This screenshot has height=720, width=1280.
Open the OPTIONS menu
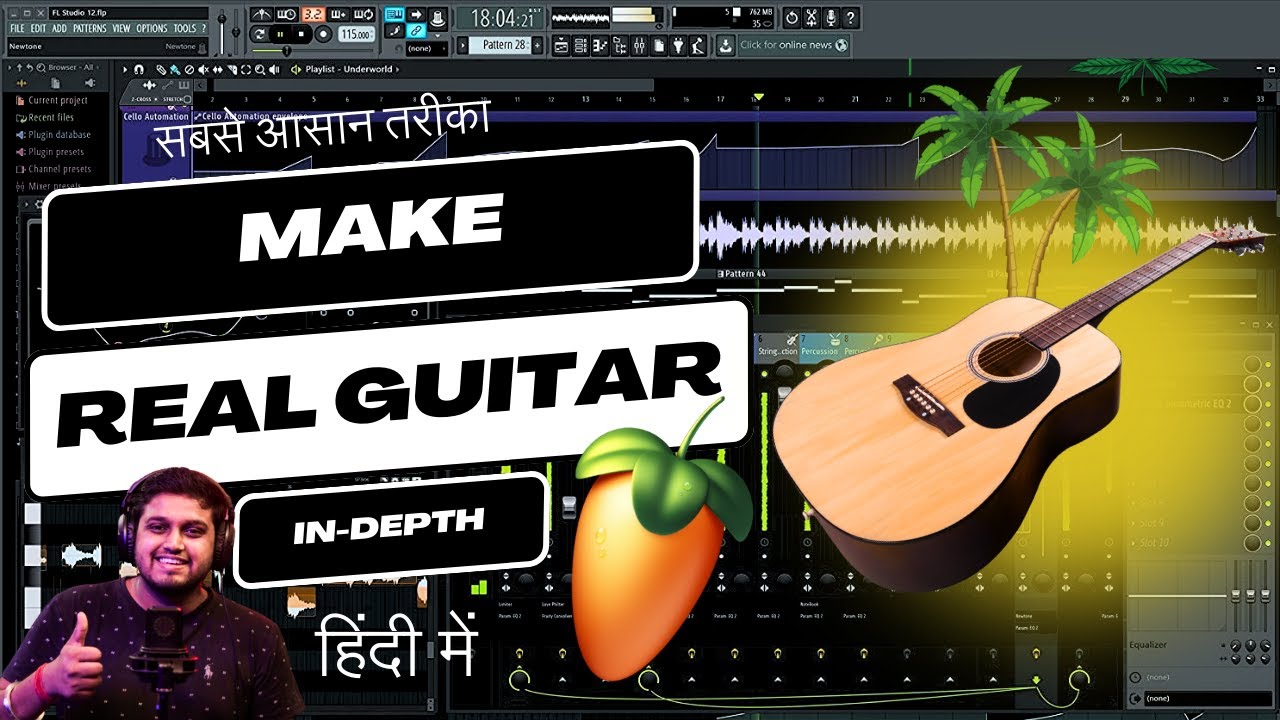pyautogui.click(x=152, y=29)
